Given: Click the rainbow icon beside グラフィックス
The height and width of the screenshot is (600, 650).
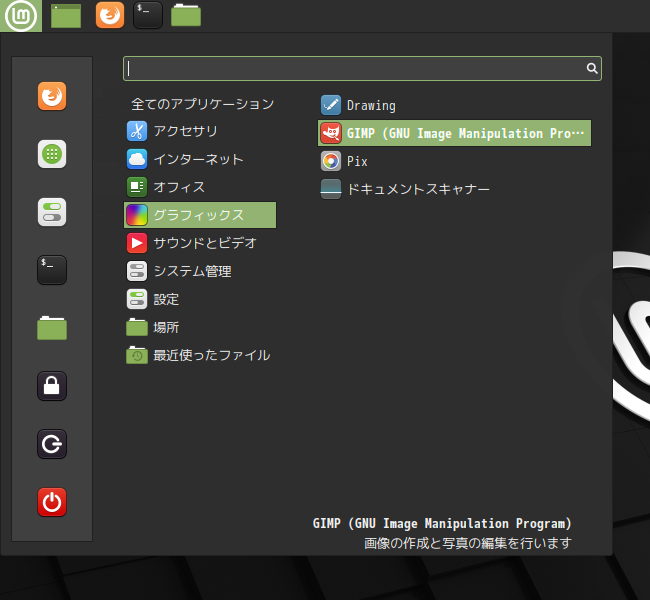Looking at the screenshot, I should pyautogui.click(x=137, y=215).
